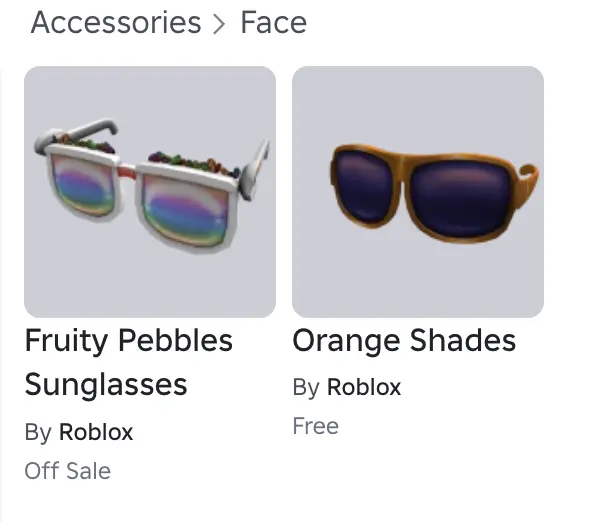The image size is (604, 522).
Task: Open the Accessories breadcrumb link
Action: point(115,23)
